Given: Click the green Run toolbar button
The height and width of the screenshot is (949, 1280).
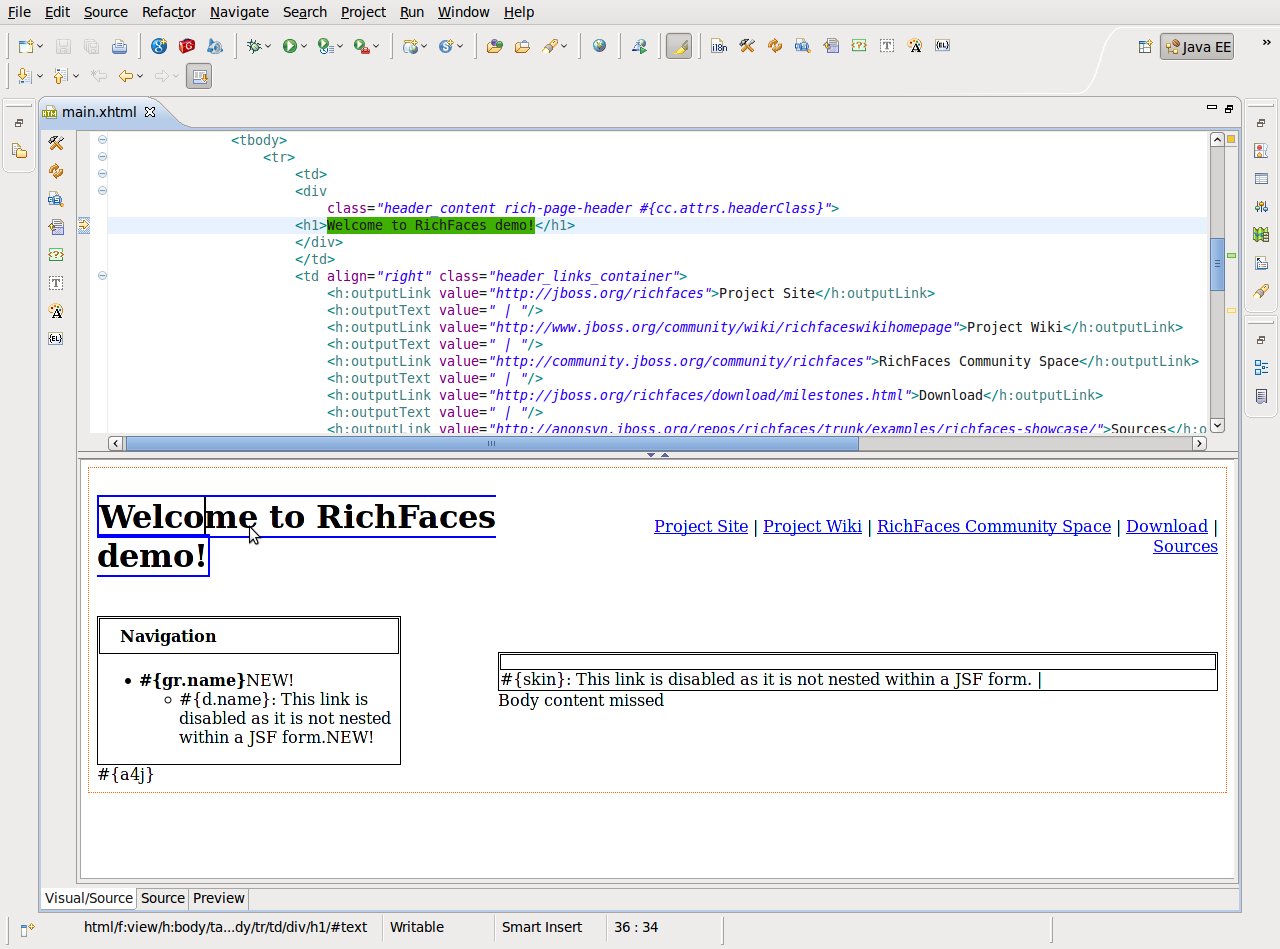Looking at the screenshot, I should pos(289,46).
